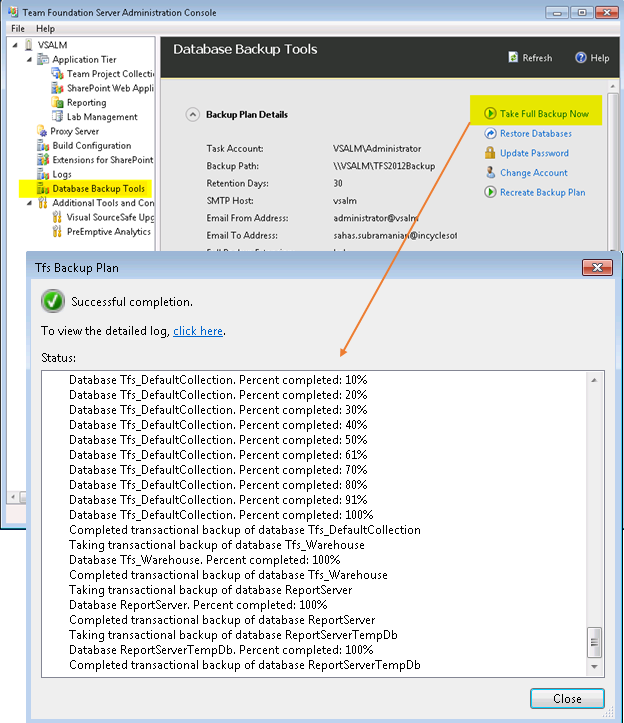Screen dimensions: 624x723
Task: Click the Refresh icon in header
Action: tap(512, 58)
